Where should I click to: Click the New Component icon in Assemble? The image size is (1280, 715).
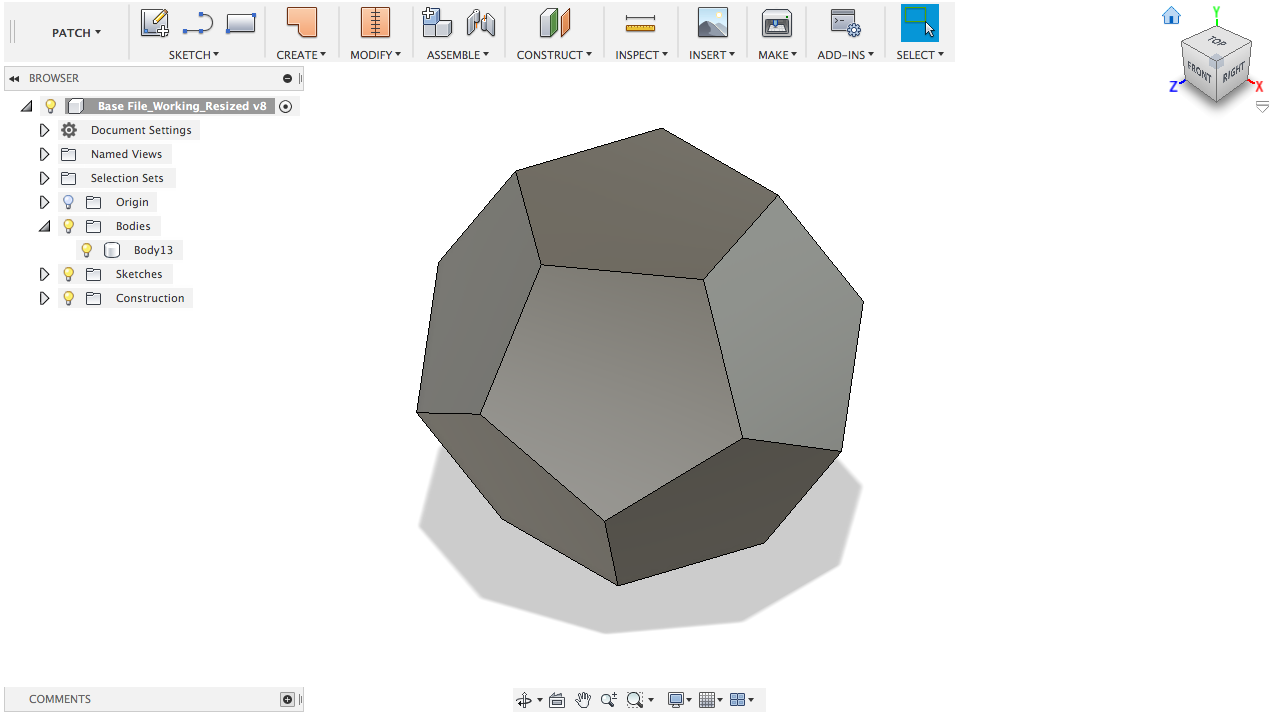coord(437,23)
